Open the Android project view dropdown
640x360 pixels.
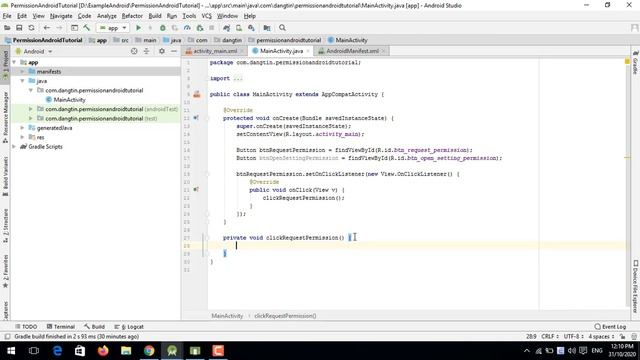(34, 51)
